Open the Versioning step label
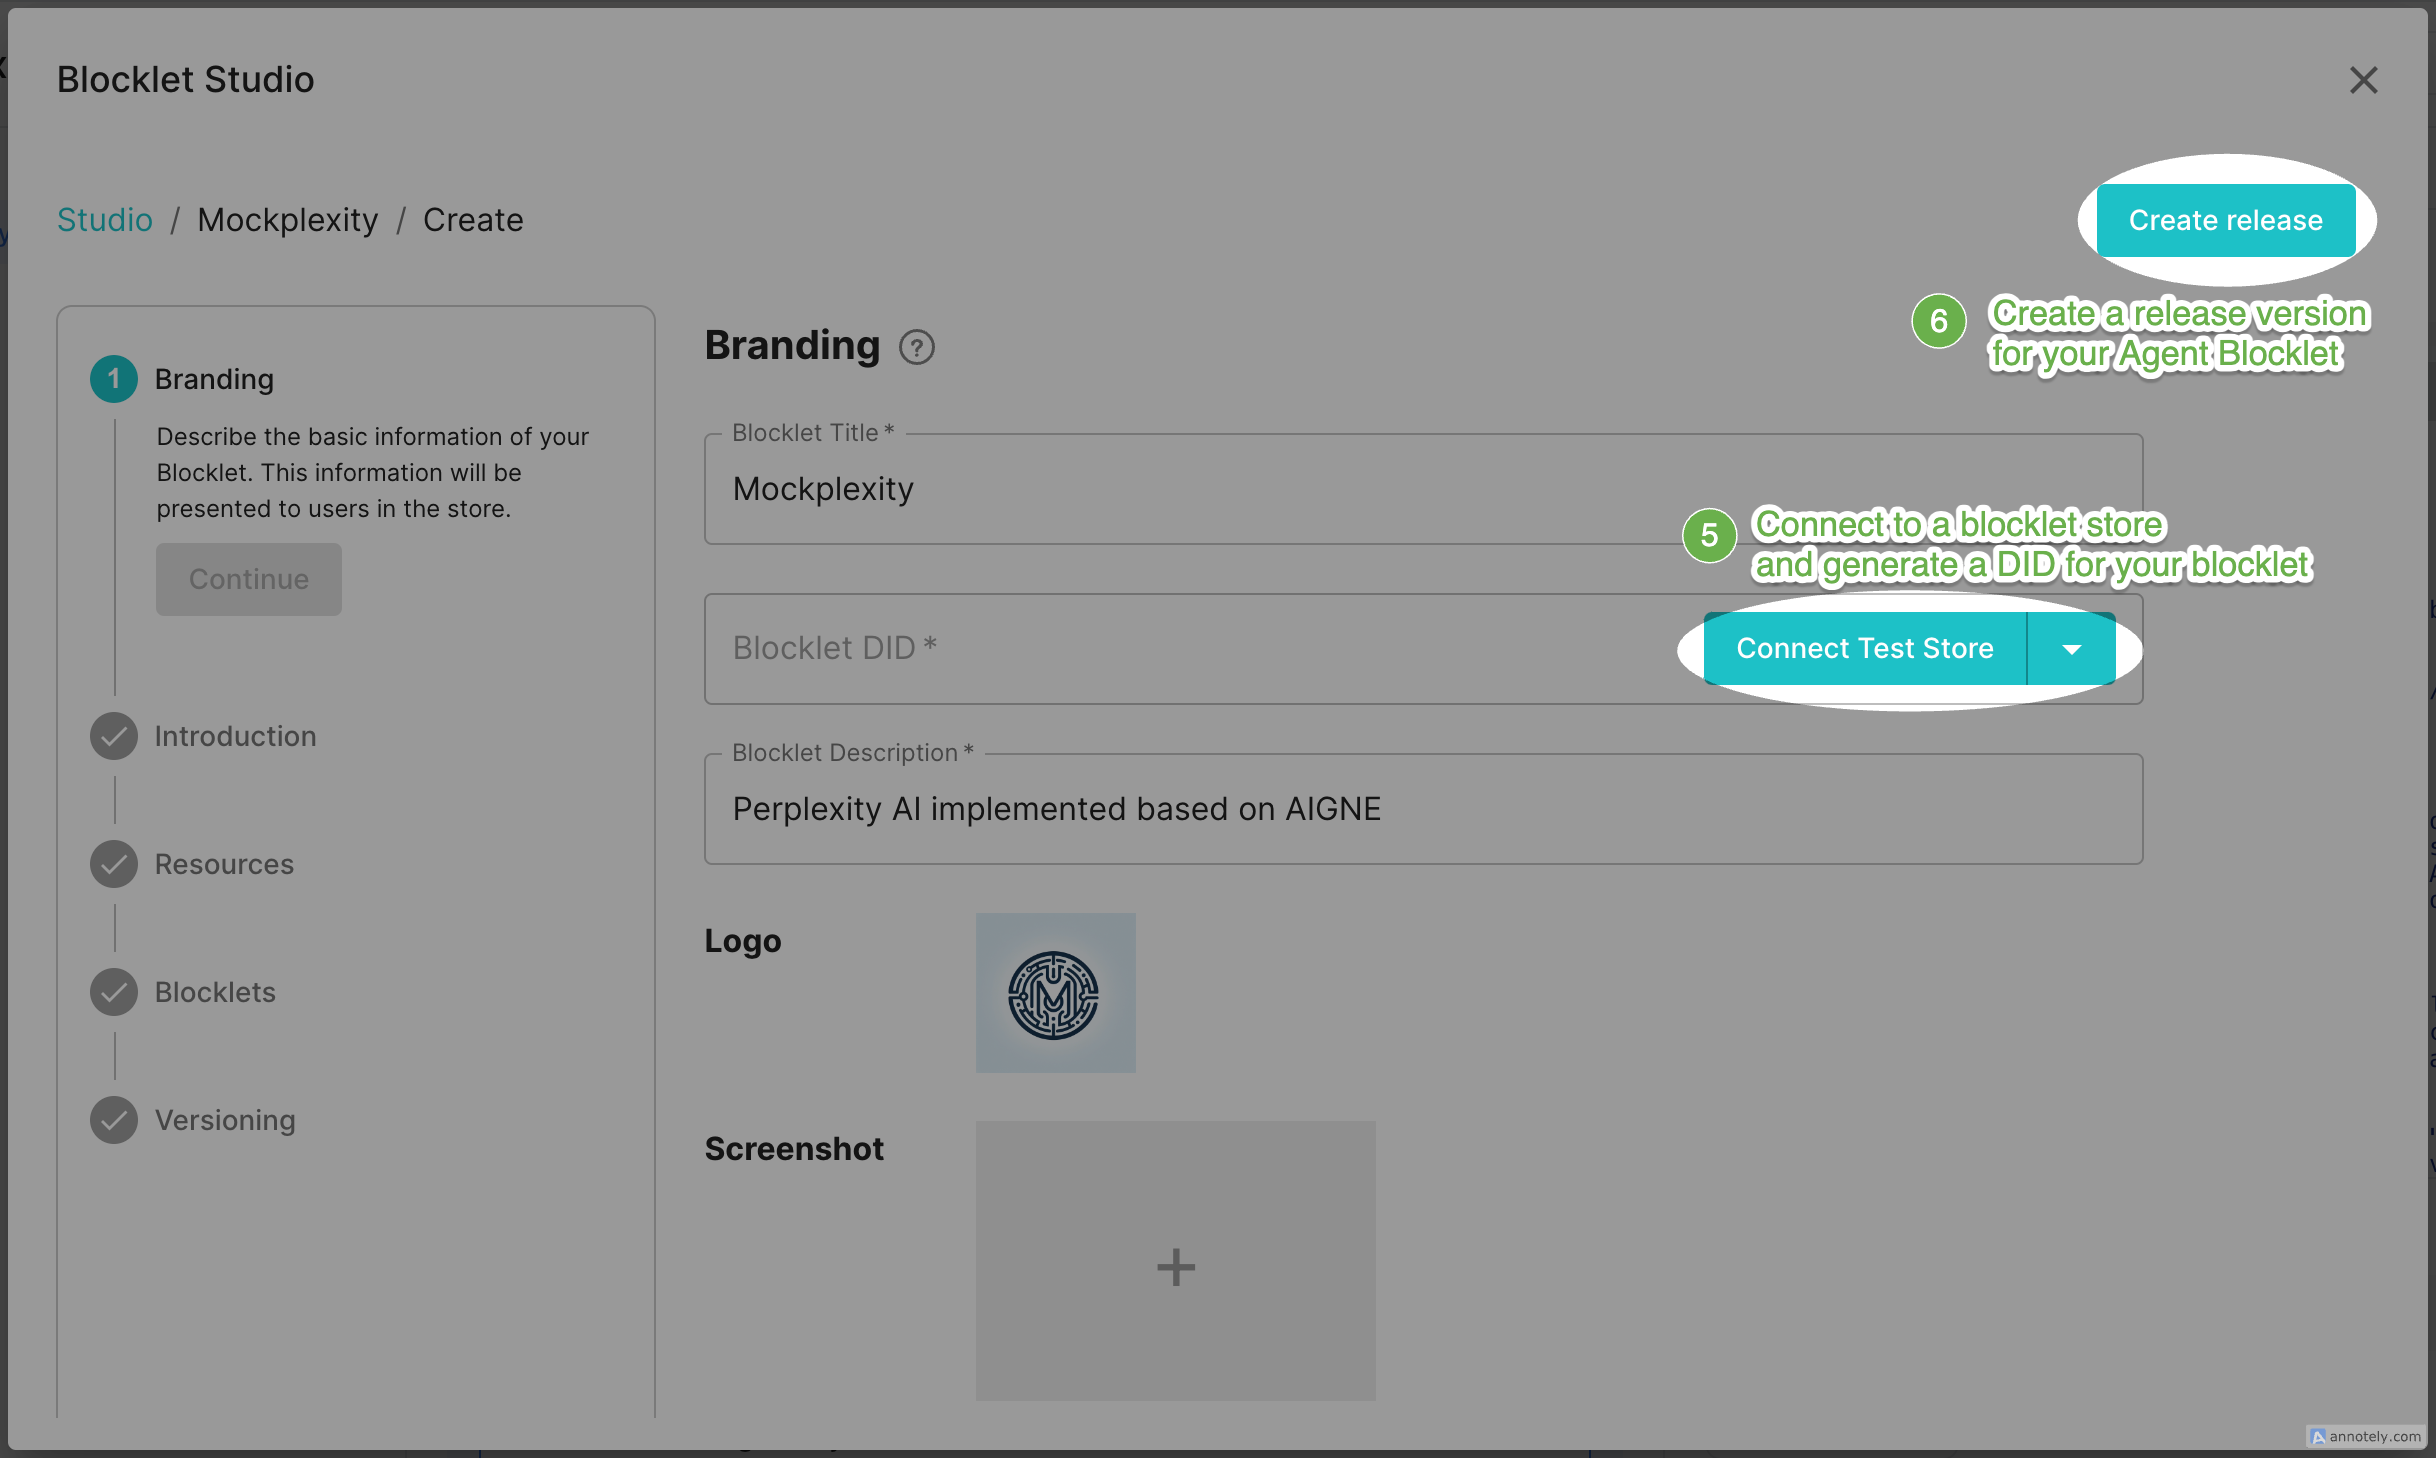 click(225, 1120)
